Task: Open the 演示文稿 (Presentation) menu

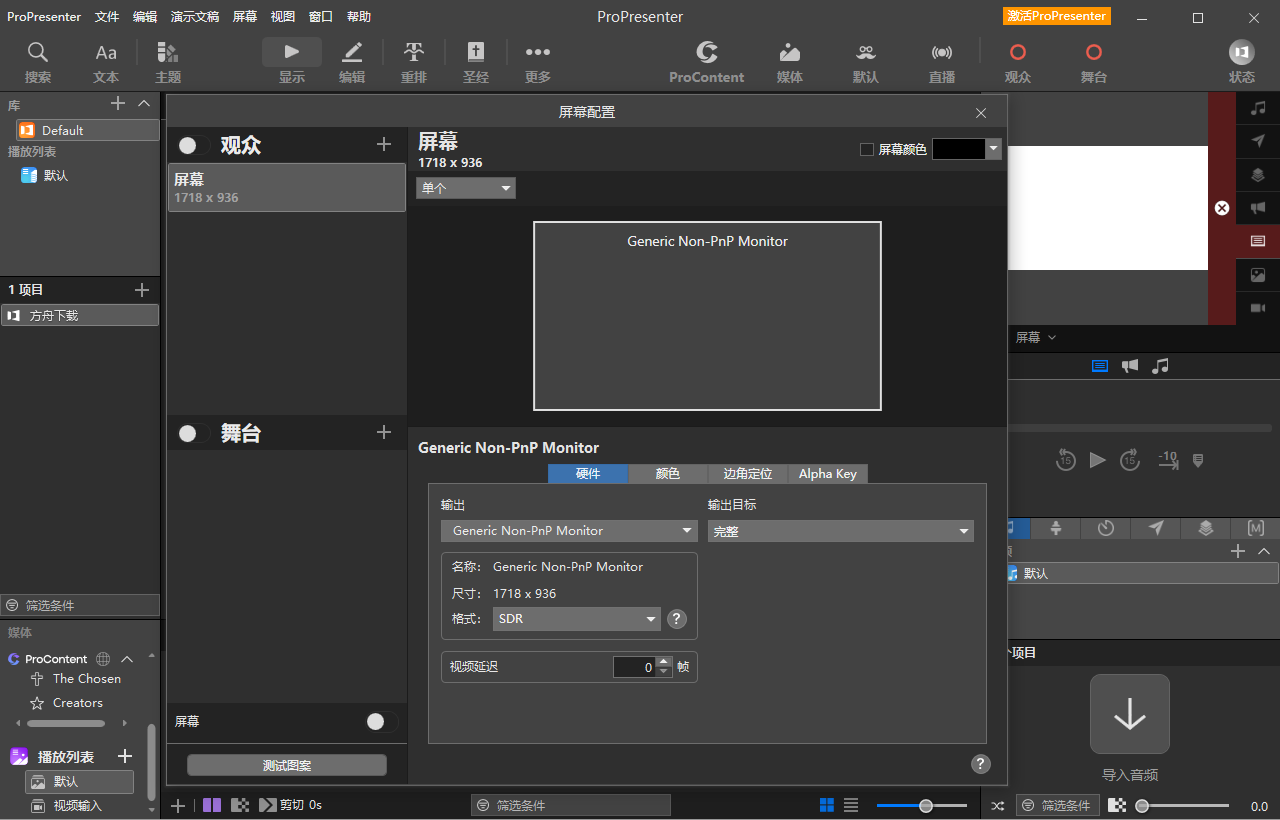Action: coord(195,17)
